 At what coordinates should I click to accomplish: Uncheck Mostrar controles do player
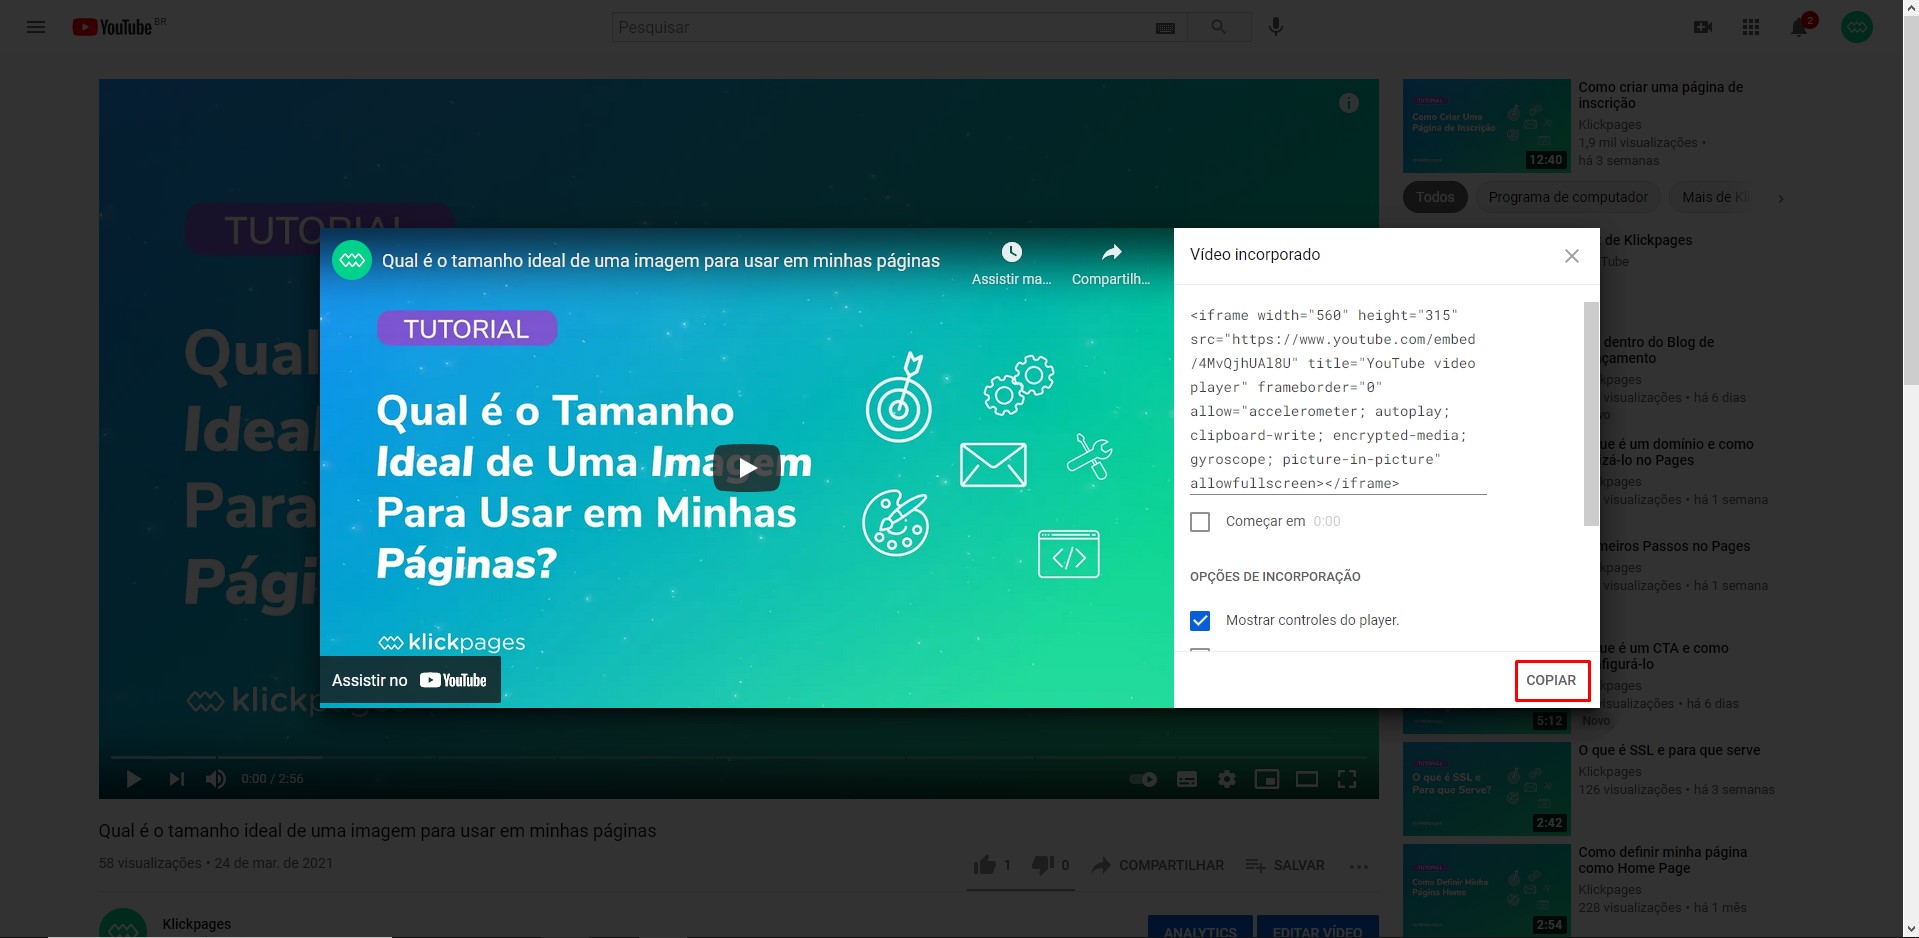[1200, 621]
